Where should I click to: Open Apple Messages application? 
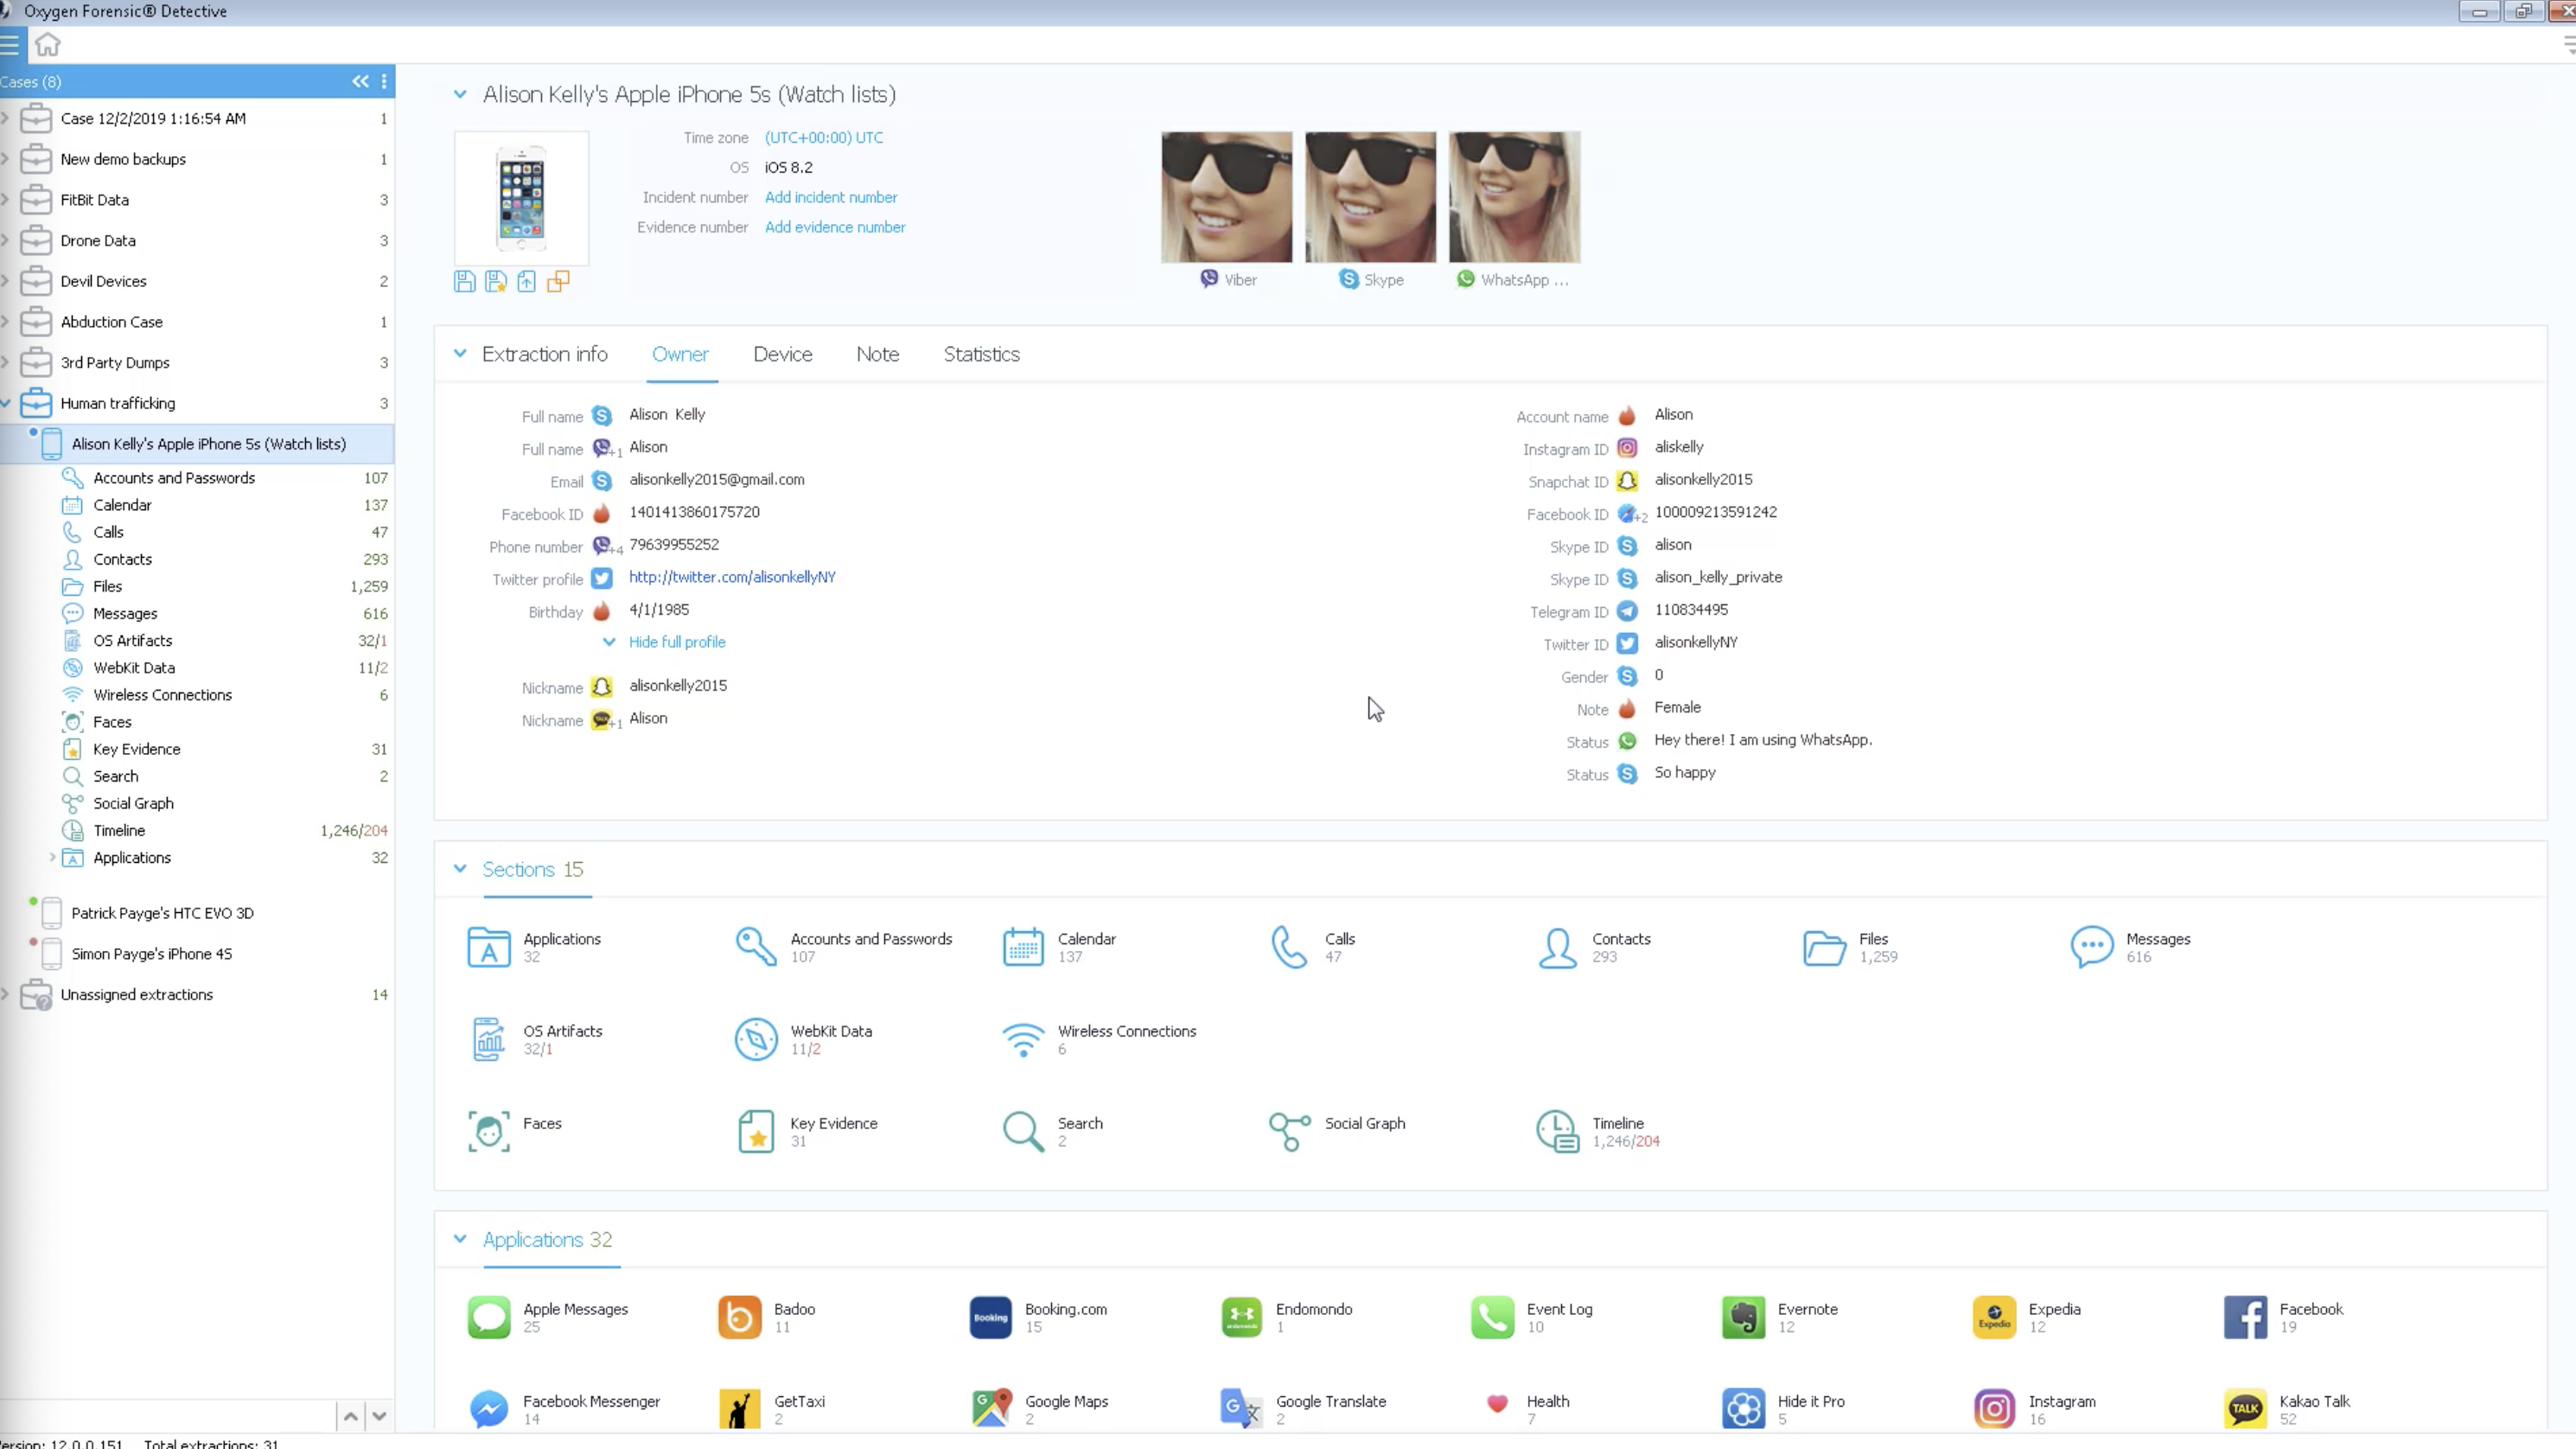(548, 1317)
